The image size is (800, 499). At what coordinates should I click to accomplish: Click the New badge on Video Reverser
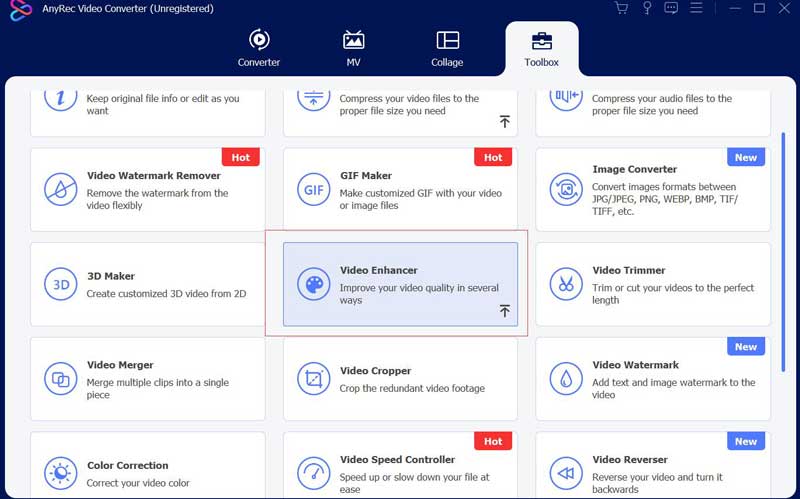coord(745,441)
